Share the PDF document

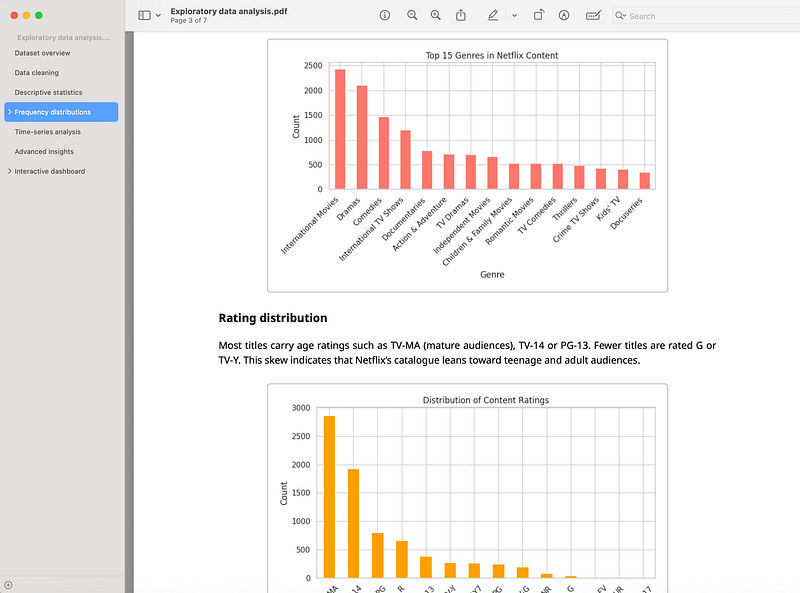coord(461,15)
